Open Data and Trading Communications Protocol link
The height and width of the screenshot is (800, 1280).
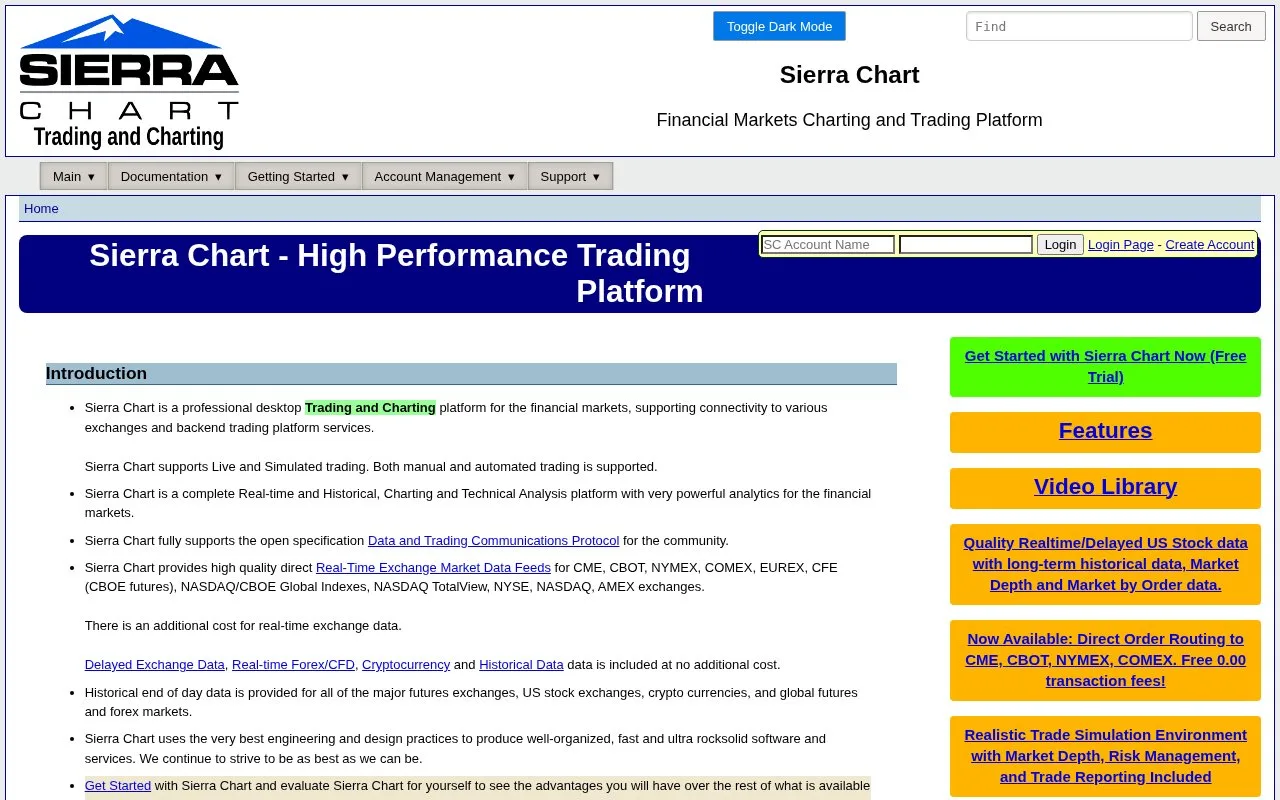(x=493, y=541)
